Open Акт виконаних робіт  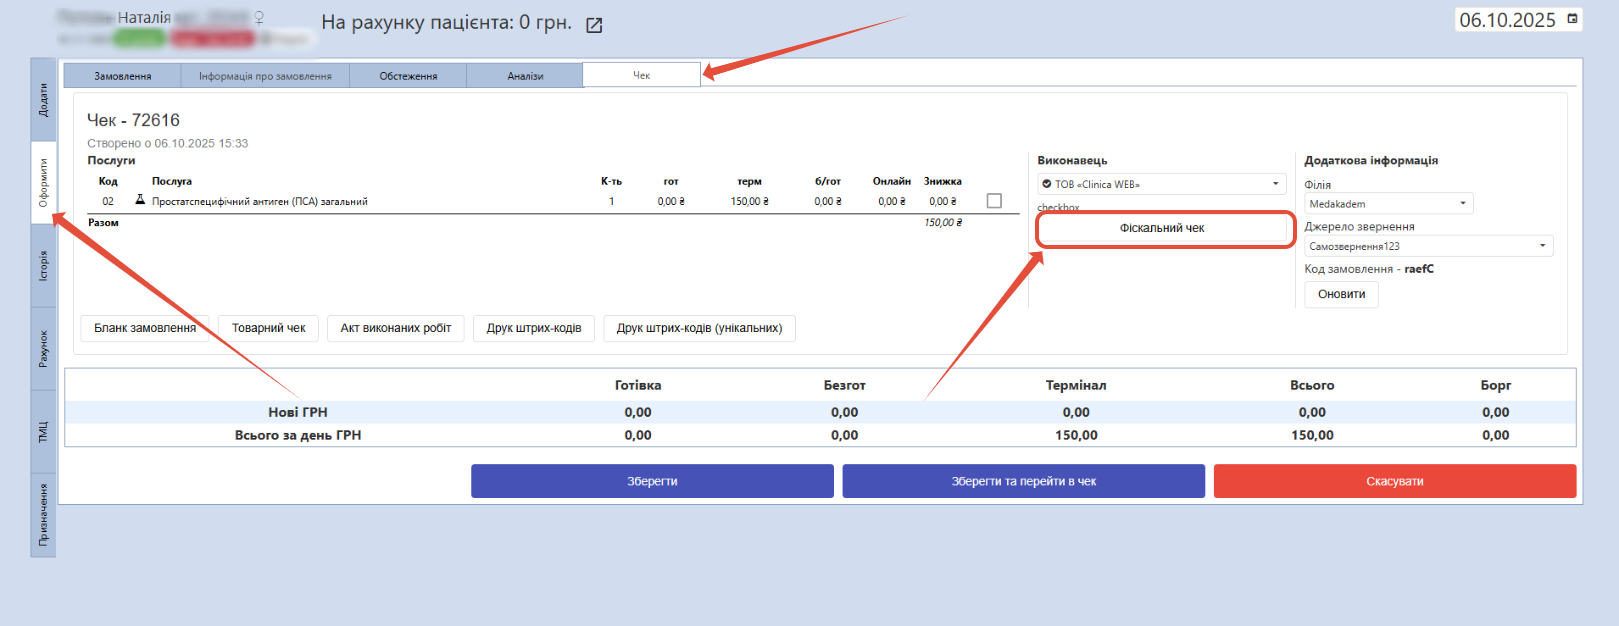[396, 328]
